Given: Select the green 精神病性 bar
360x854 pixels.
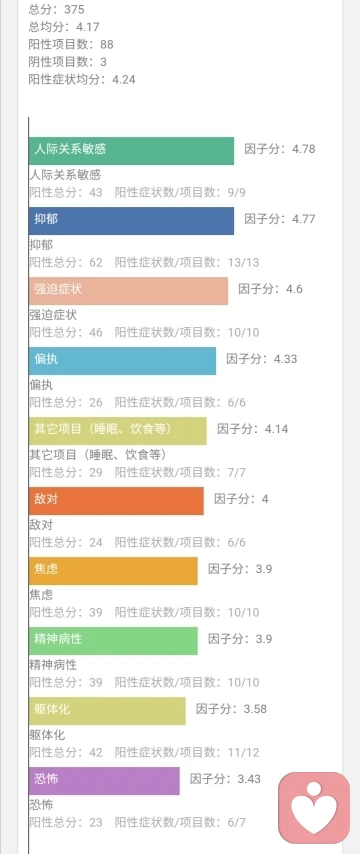Looking at the screenshot, I should [113, 641].
